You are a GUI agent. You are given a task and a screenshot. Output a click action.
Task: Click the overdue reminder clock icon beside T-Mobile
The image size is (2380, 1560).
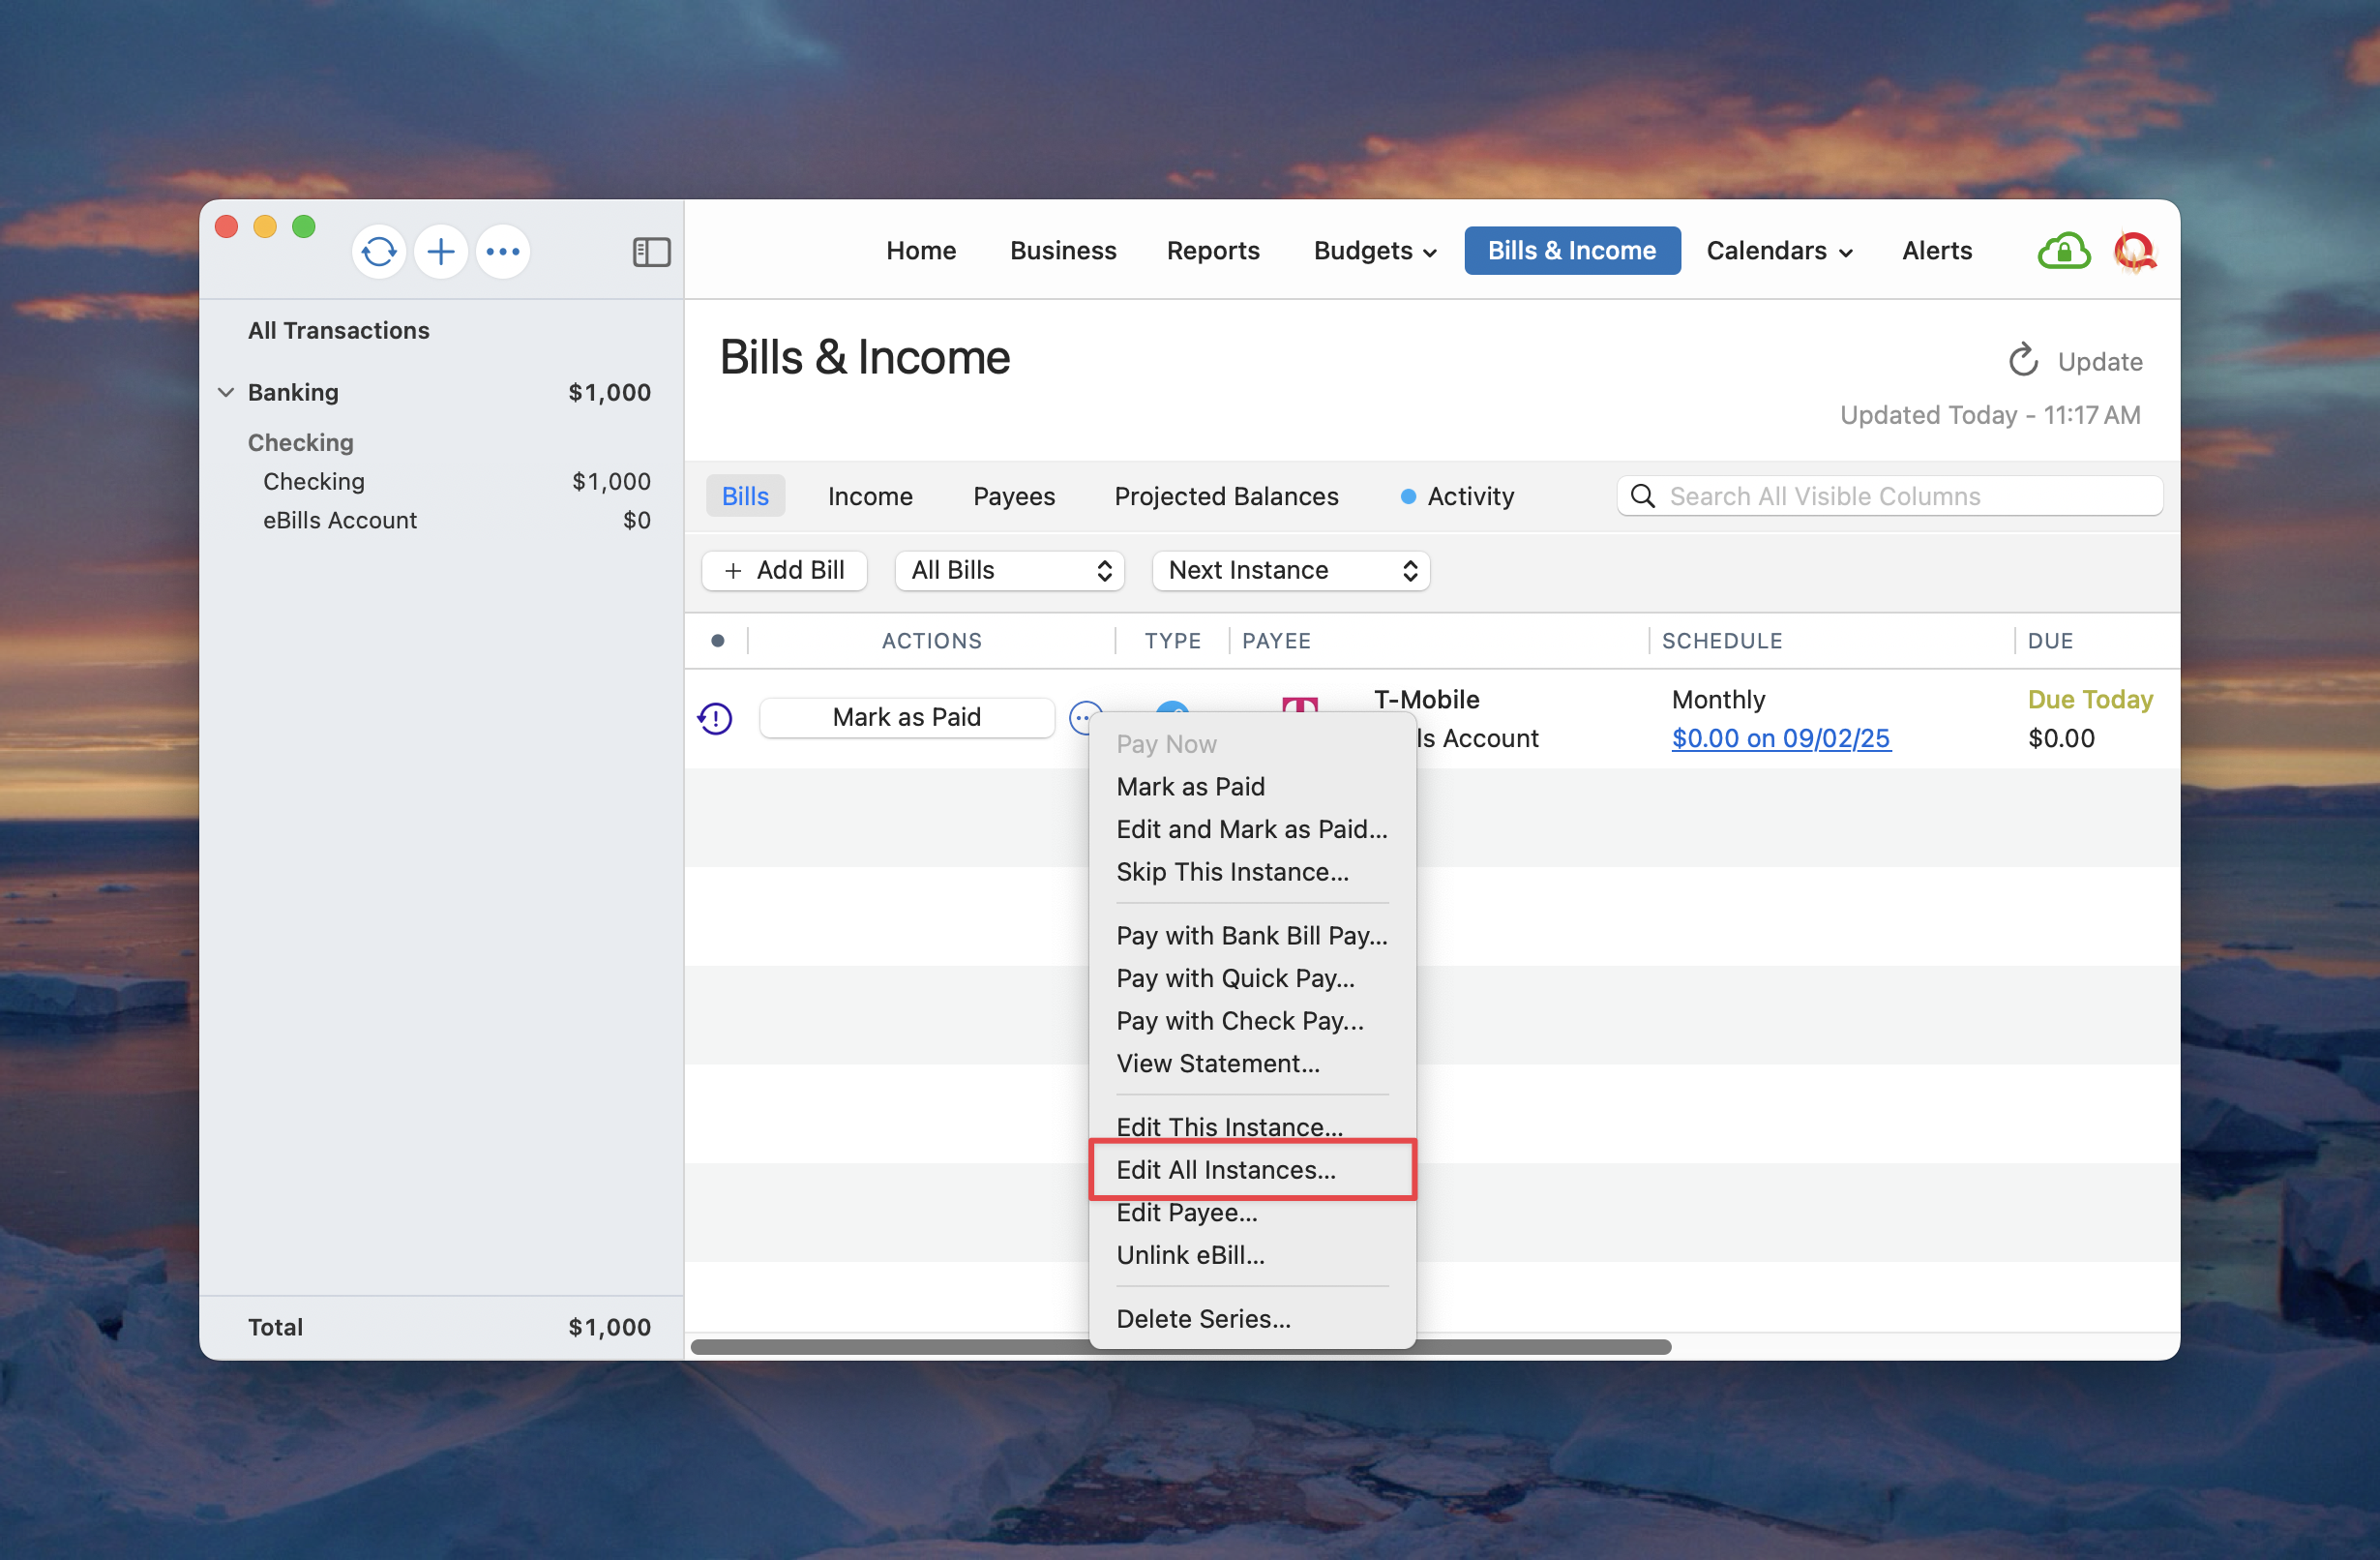coord(715,718)
